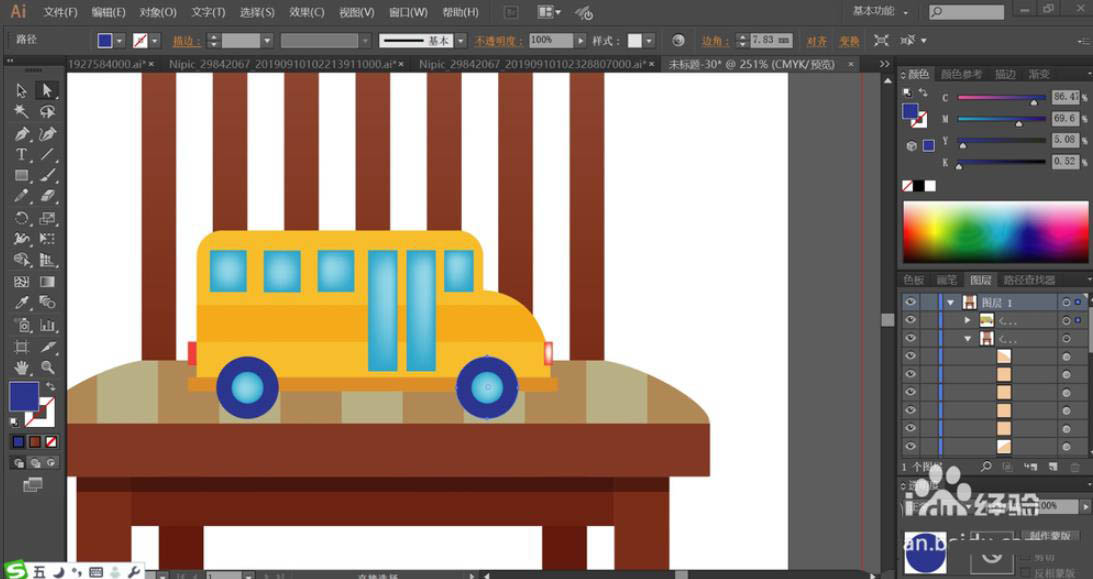Select the Eyedropper tool
1093x579 pixels.
click(x=22, y=303)
